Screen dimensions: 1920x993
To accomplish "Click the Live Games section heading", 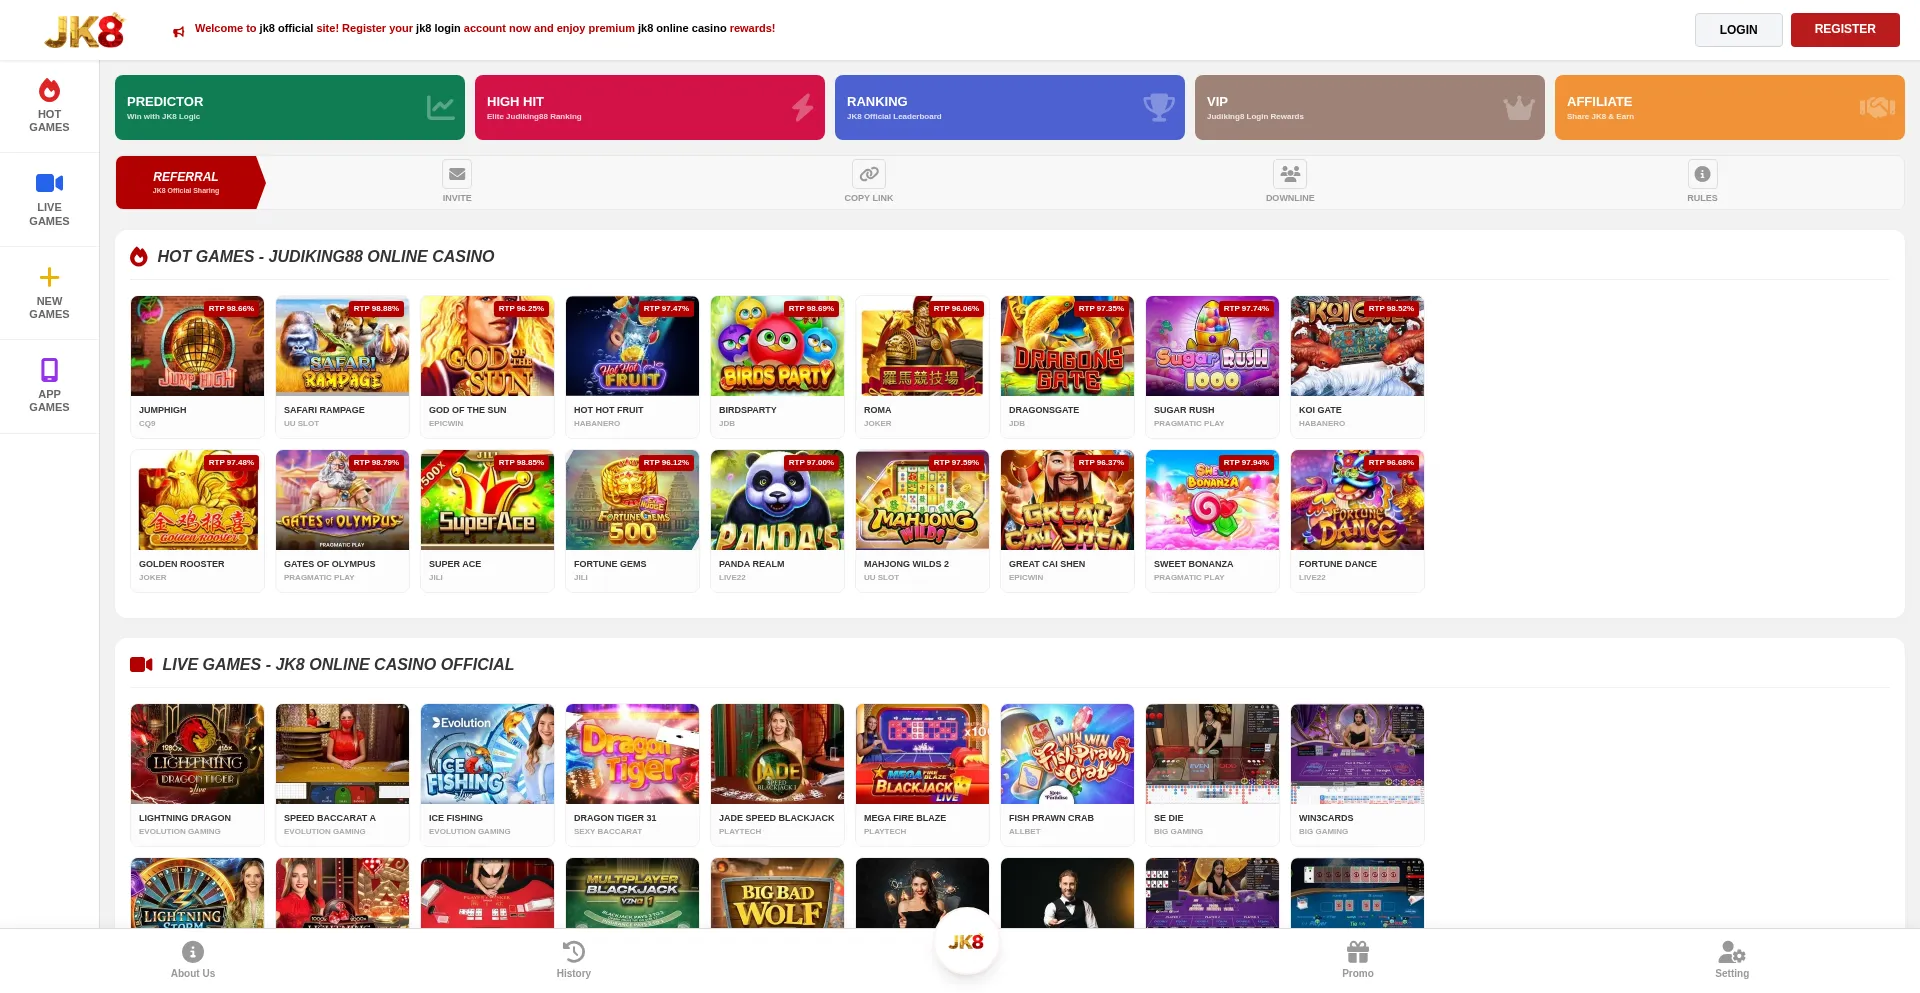I will [x=337, y=665].
